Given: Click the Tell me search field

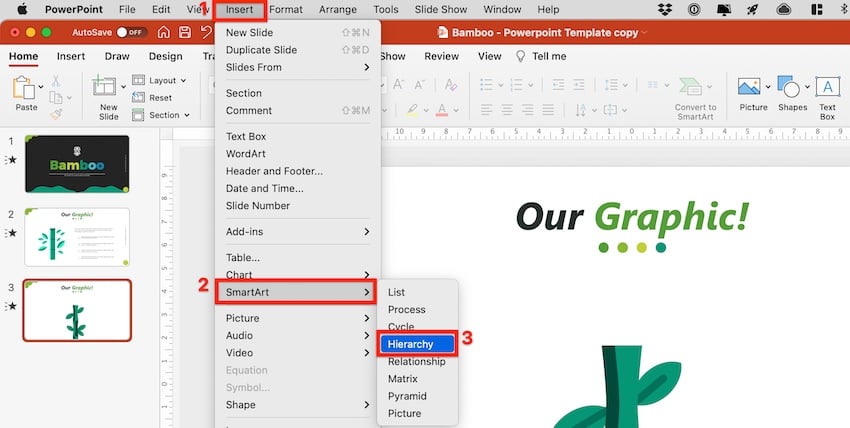Looking at the screenshot, I should tap(549, 57).
